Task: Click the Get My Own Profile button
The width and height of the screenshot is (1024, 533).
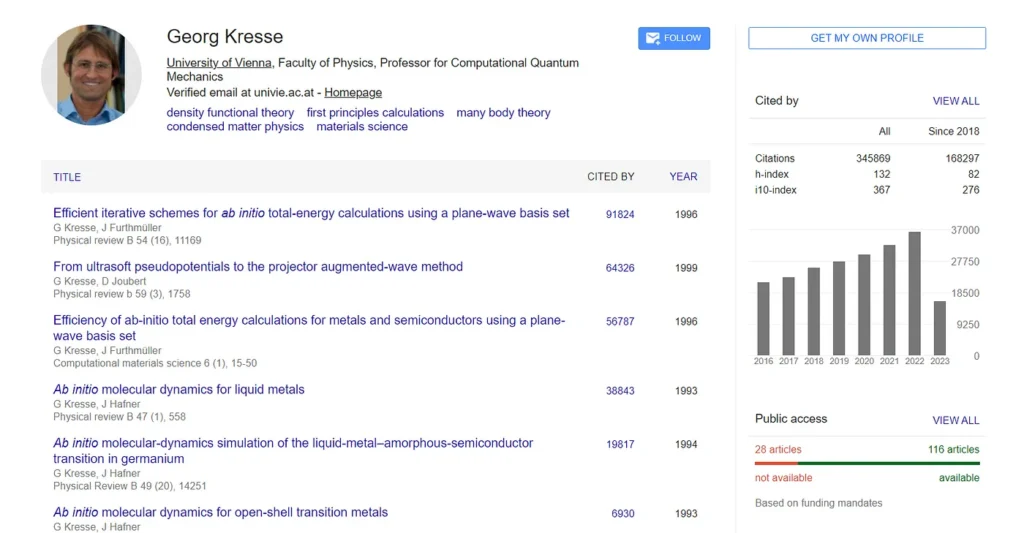Action: 866,38
